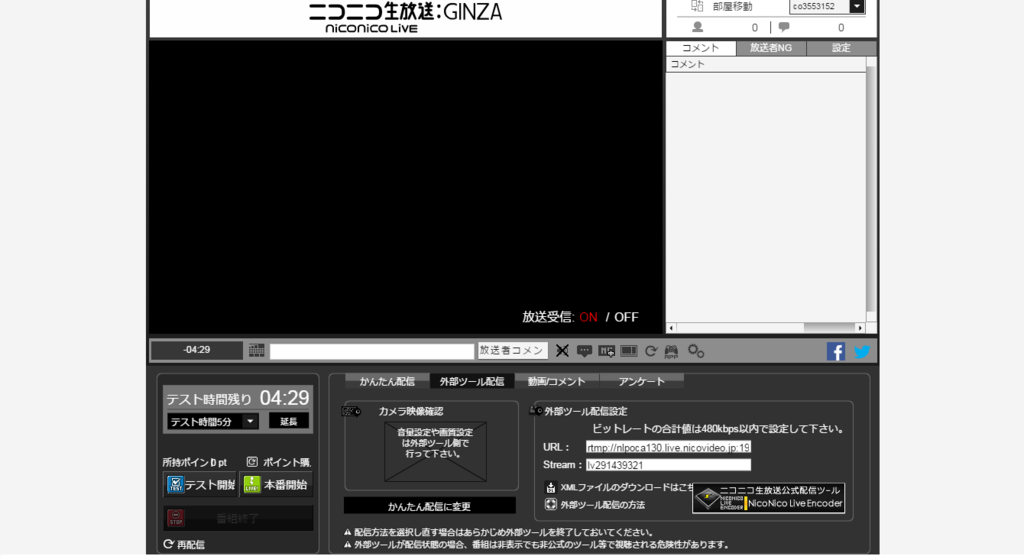Click the 延長 extend button
Screen dimensions: 1024x556
click(x=289, y=421)
